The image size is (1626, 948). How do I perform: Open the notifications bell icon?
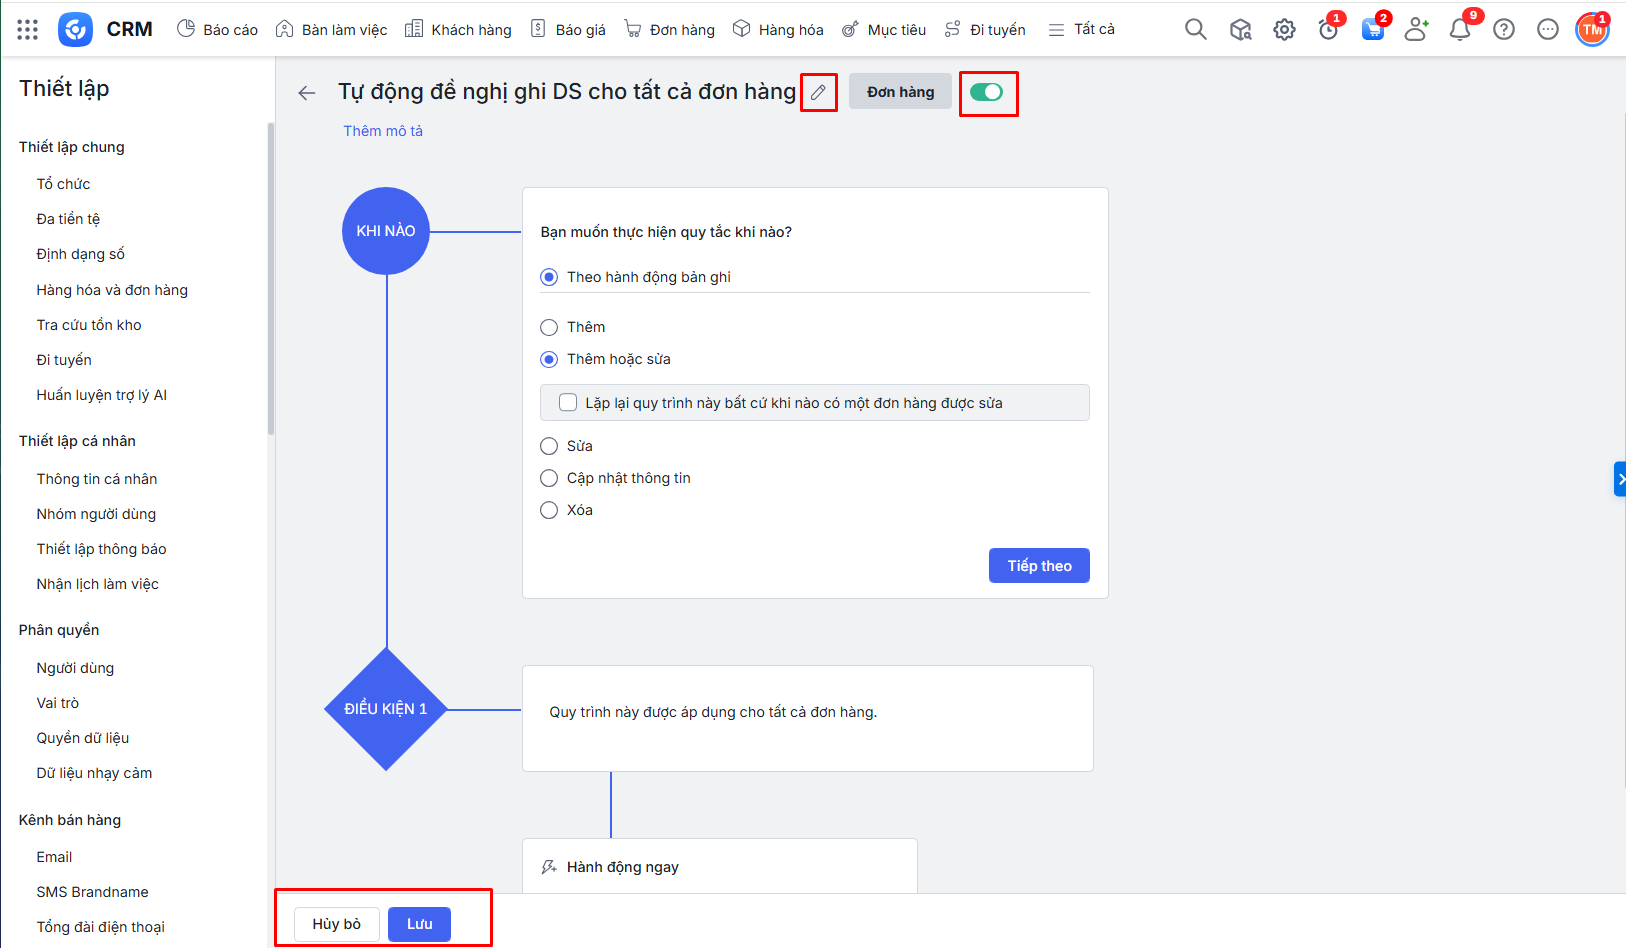click(1459, 30)
